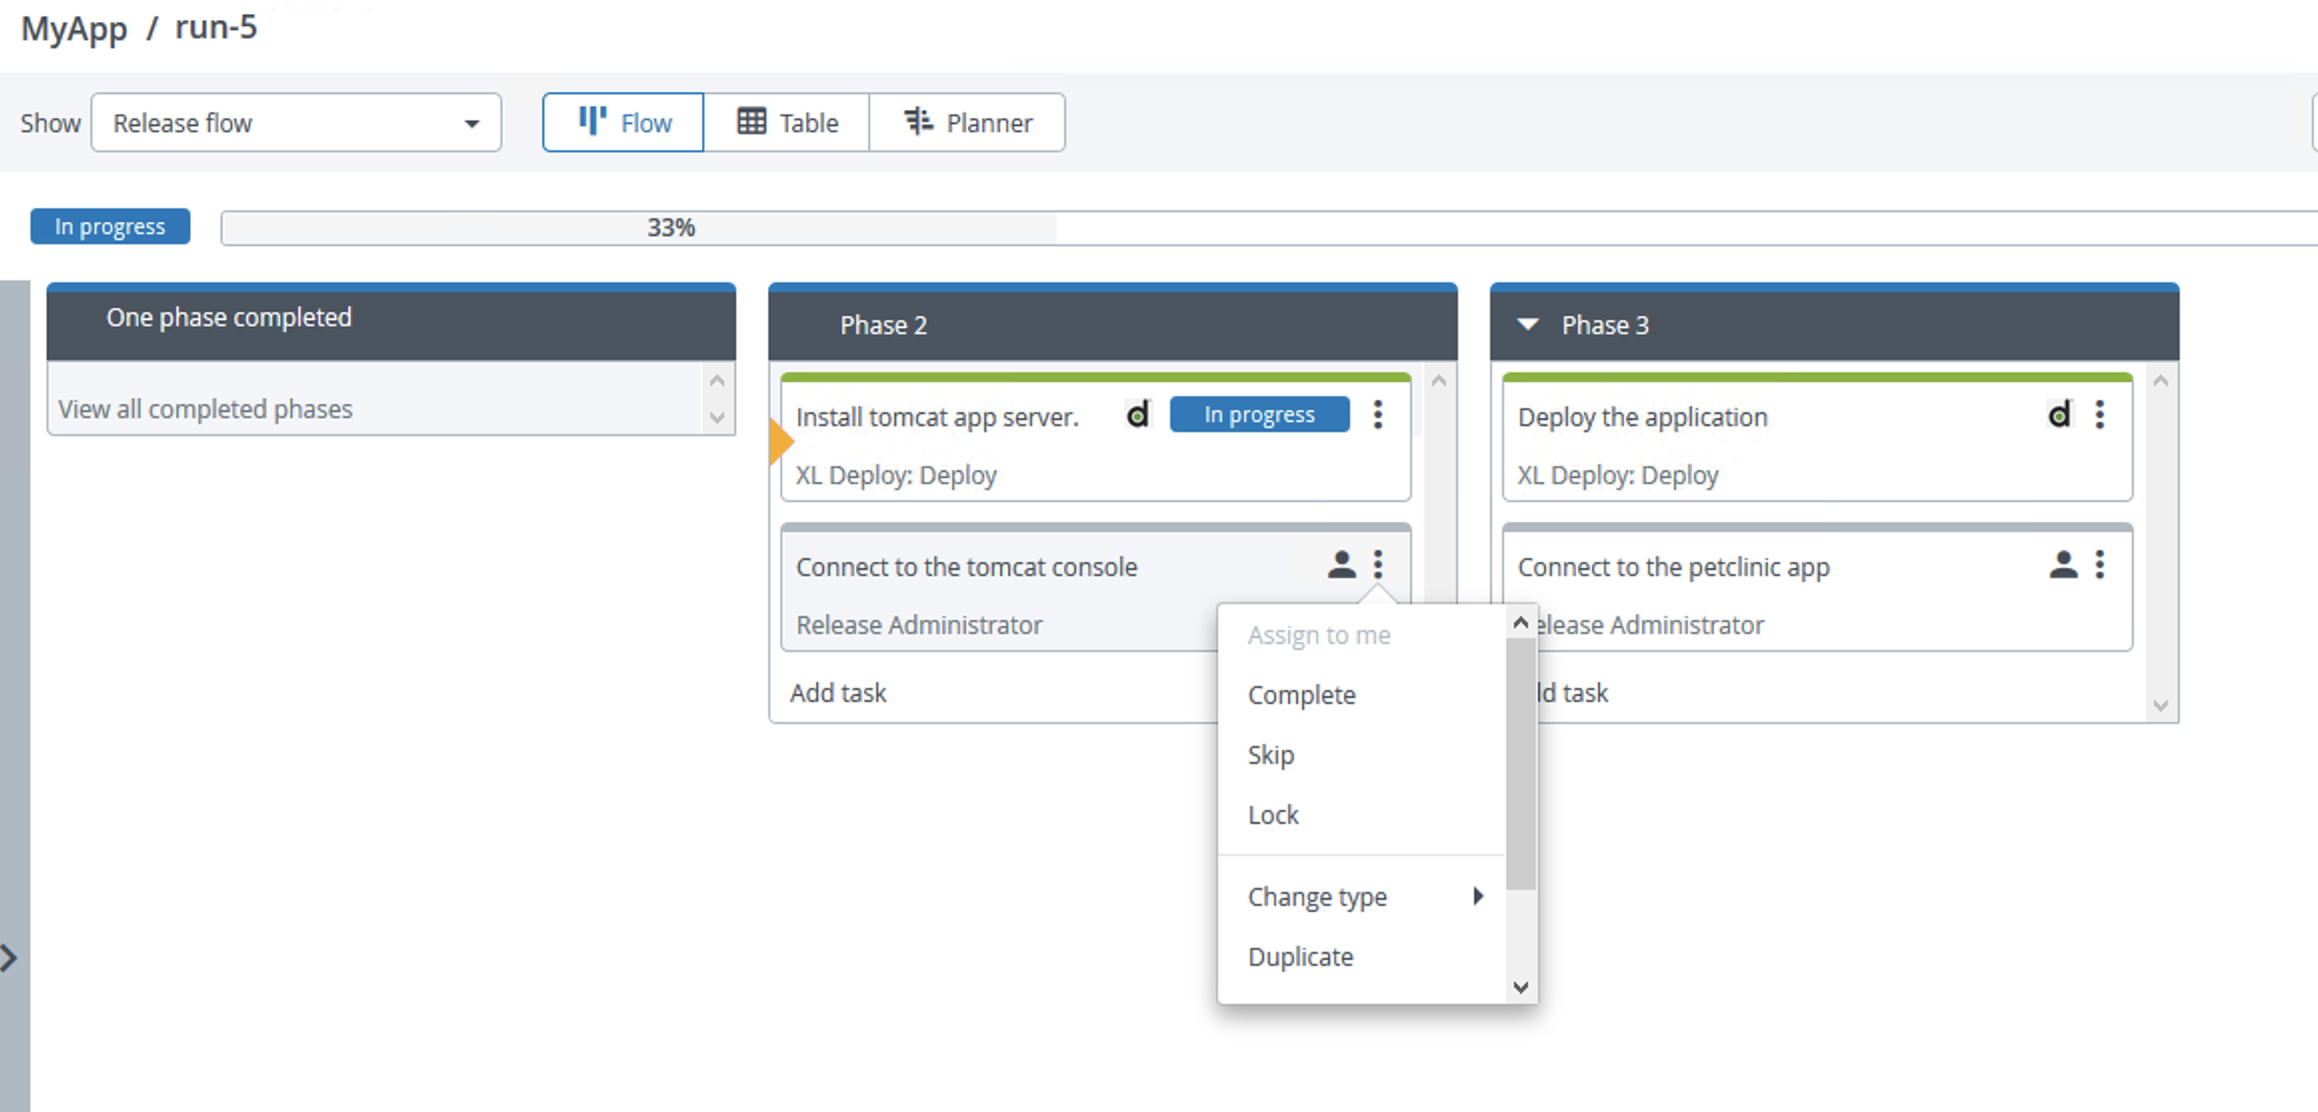Click XL Deploy icon on Deploy the application task
Image resolution: width=2318 pixels, height=1112 pixels.
[x=2059, y=415]
